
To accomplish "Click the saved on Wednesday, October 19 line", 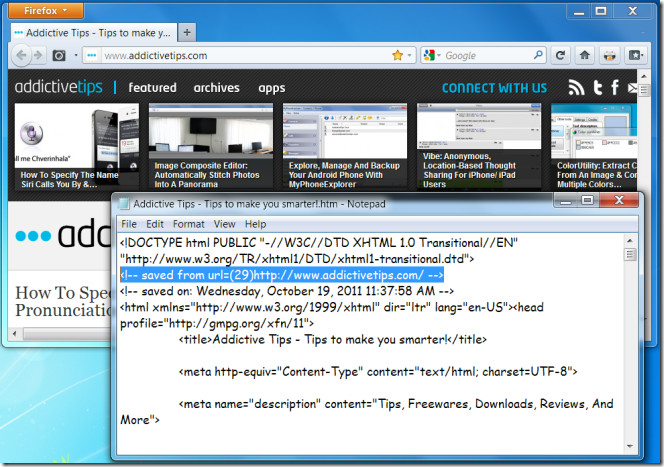I will point(287,291).
